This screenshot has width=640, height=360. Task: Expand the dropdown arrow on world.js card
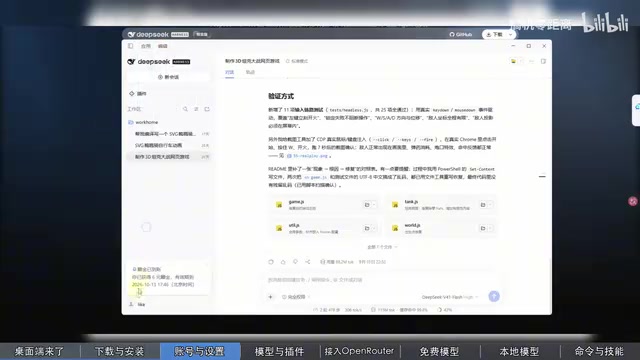tap(490, 228)
